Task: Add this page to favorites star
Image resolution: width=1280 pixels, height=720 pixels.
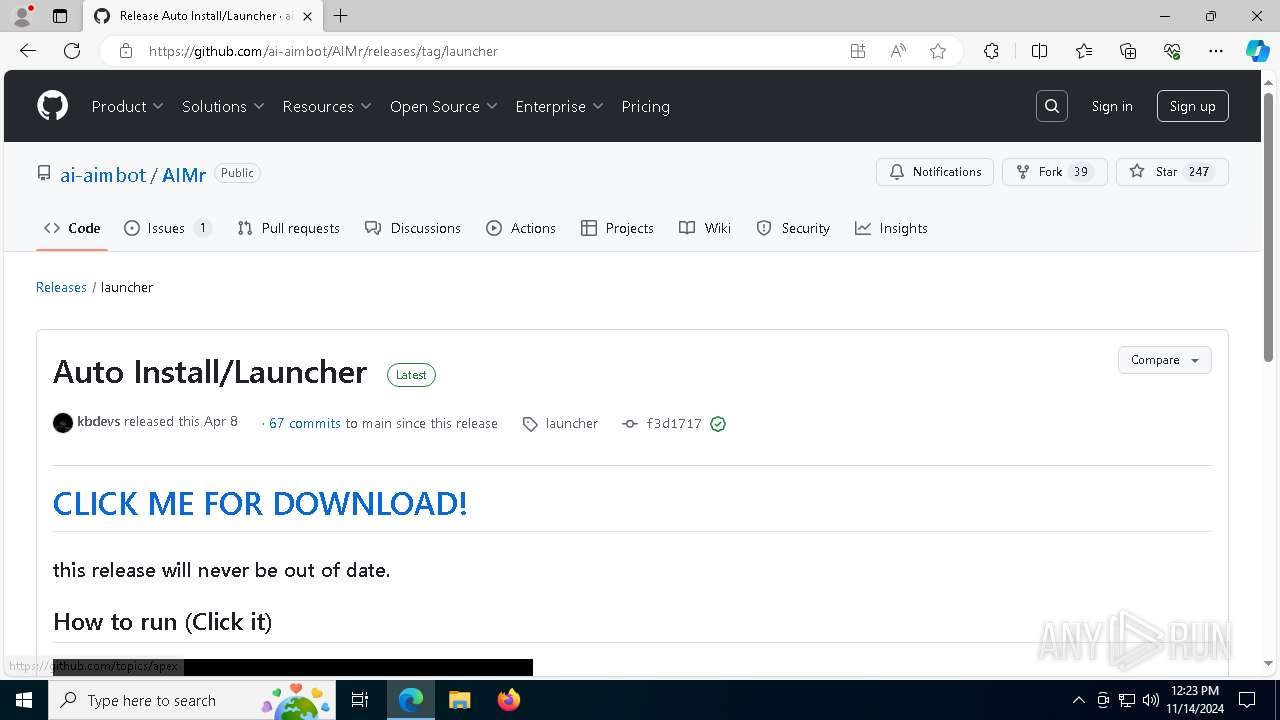Action: click(938, 51)
